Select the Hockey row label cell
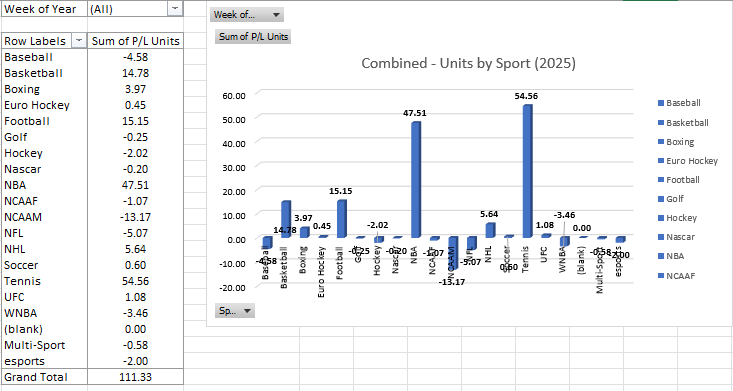733x391 pixels. point(44,153)
